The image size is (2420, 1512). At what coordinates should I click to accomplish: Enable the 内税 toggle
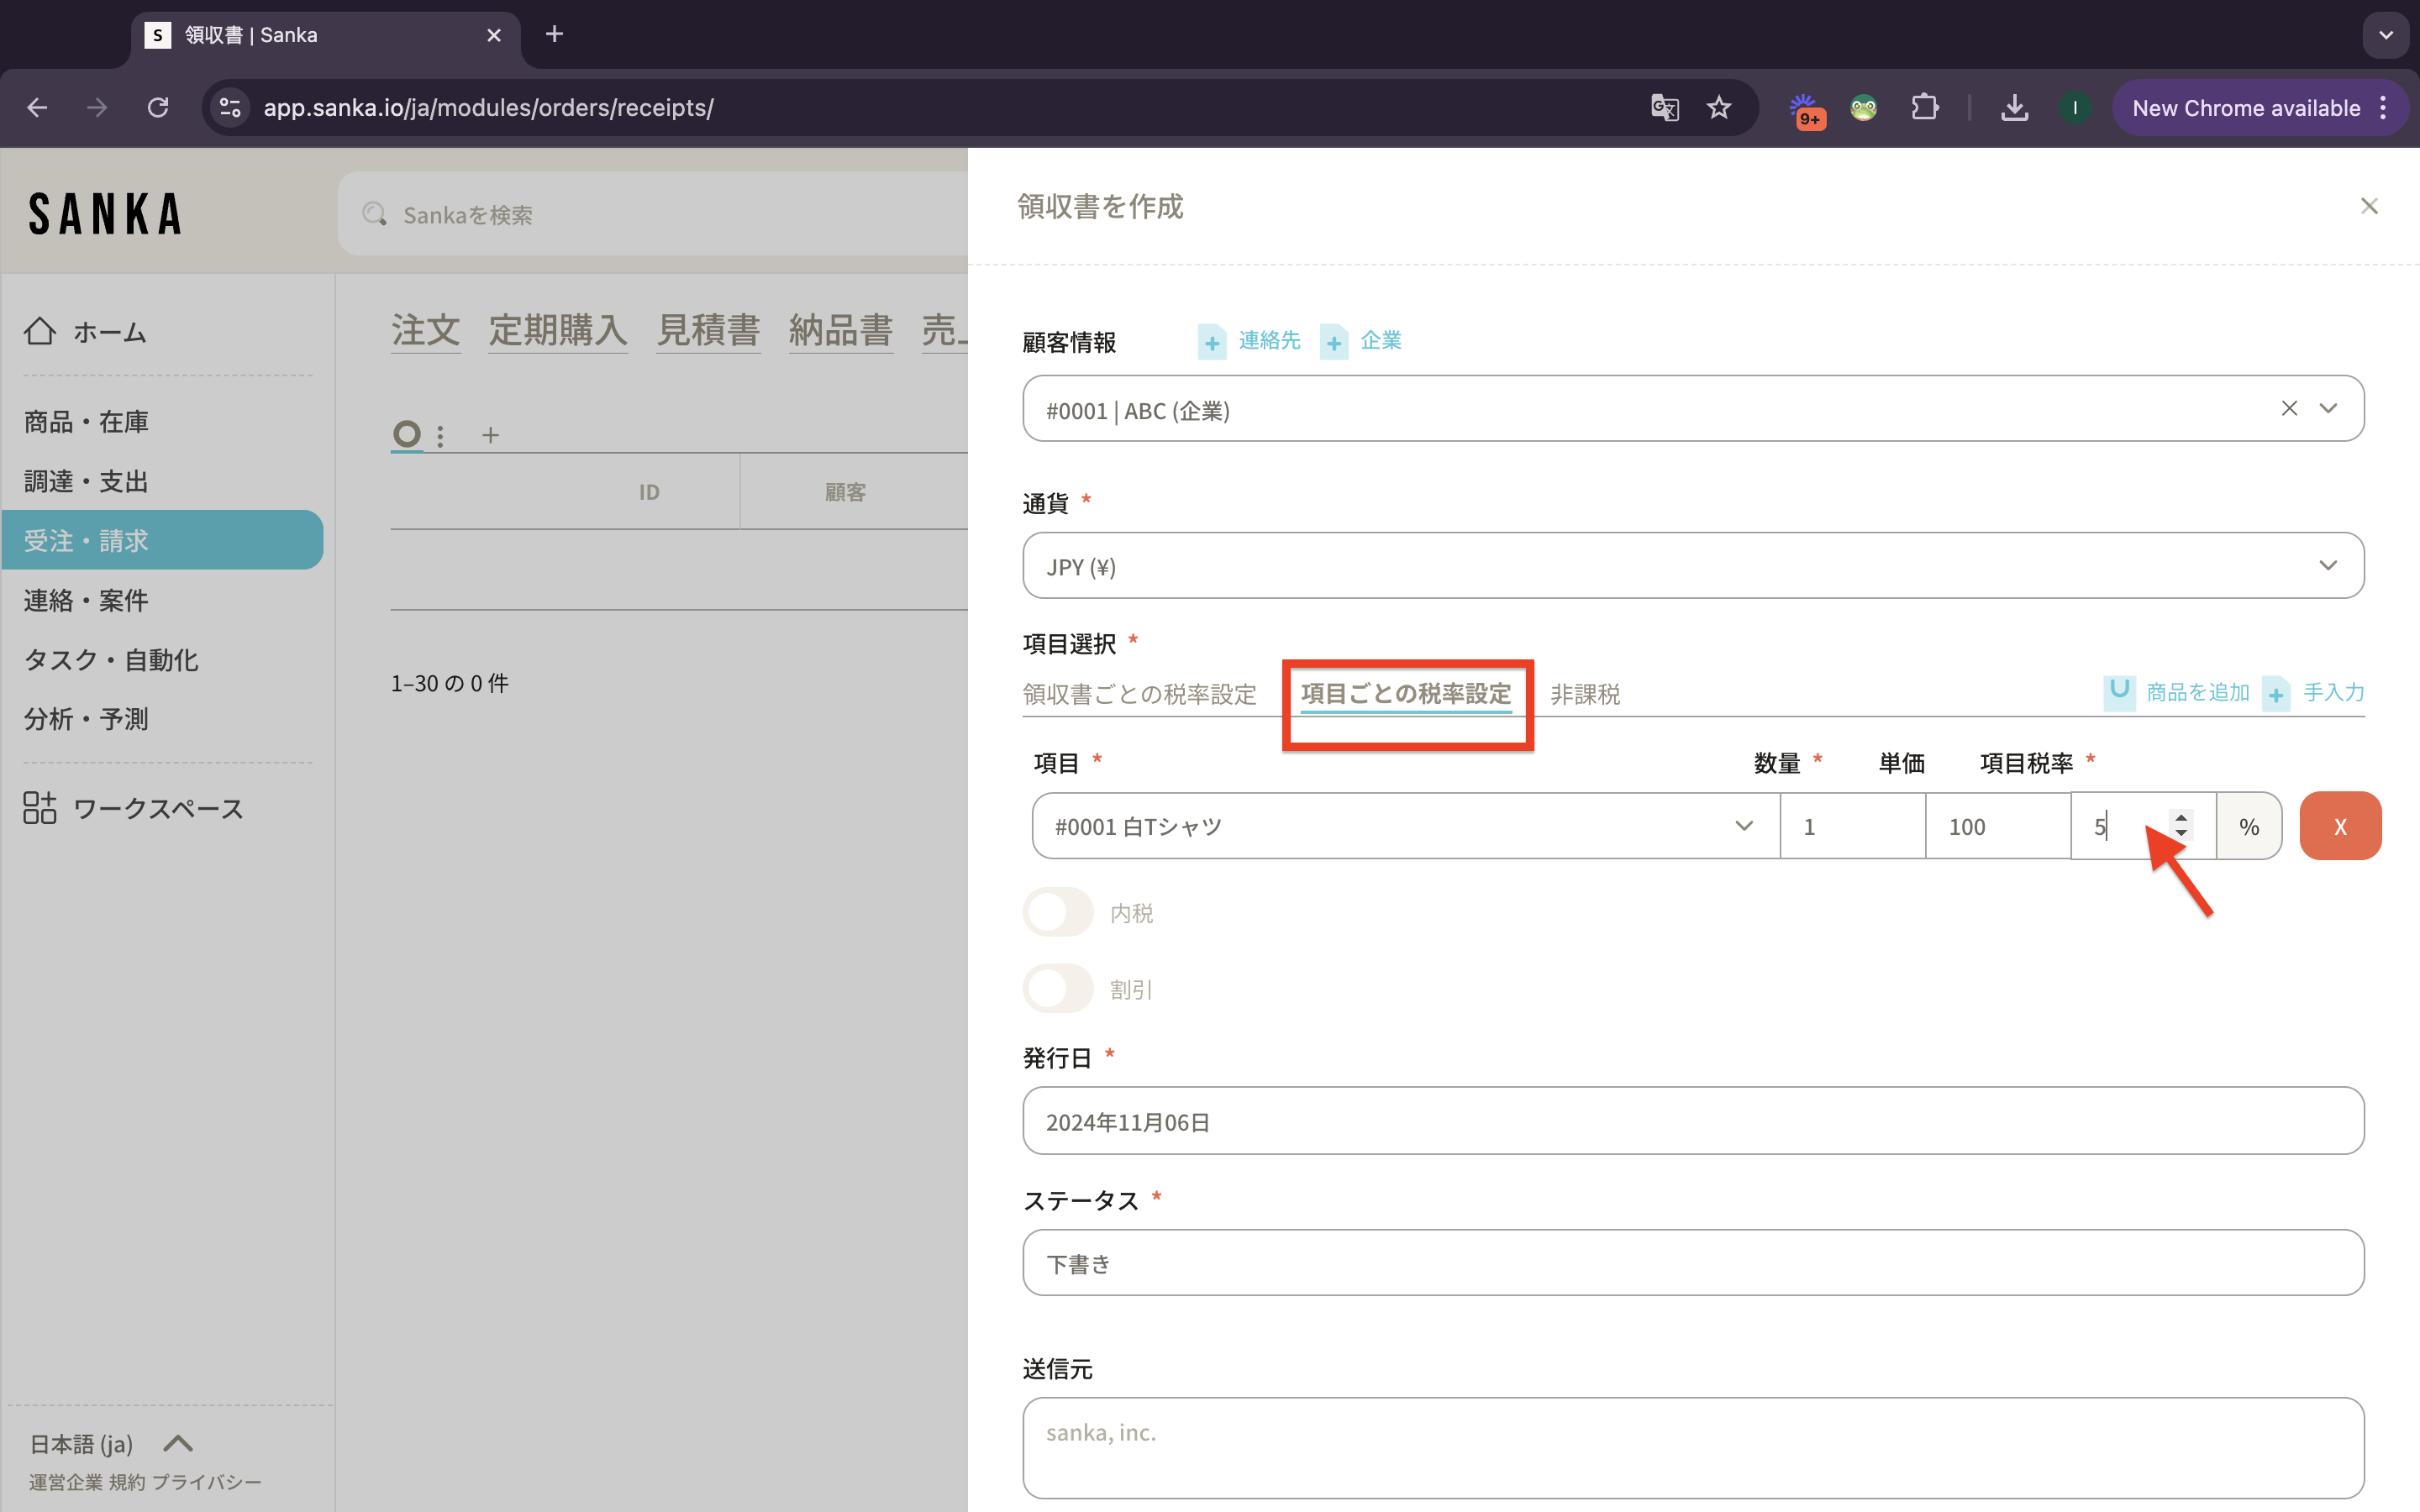tap(1058, 912)
